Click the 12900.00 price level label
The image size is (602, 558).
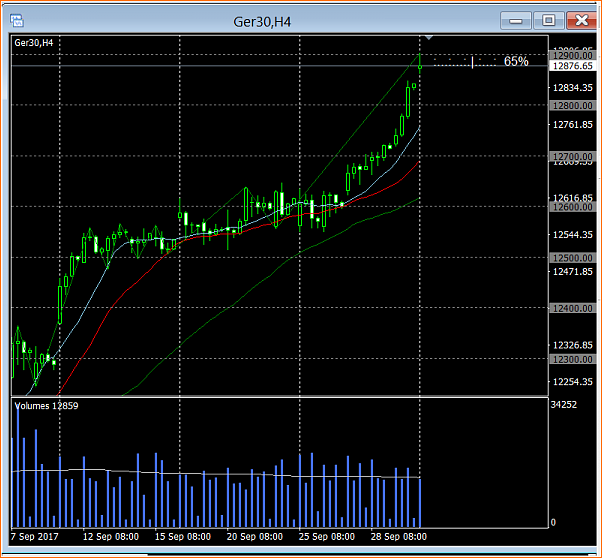572,55
